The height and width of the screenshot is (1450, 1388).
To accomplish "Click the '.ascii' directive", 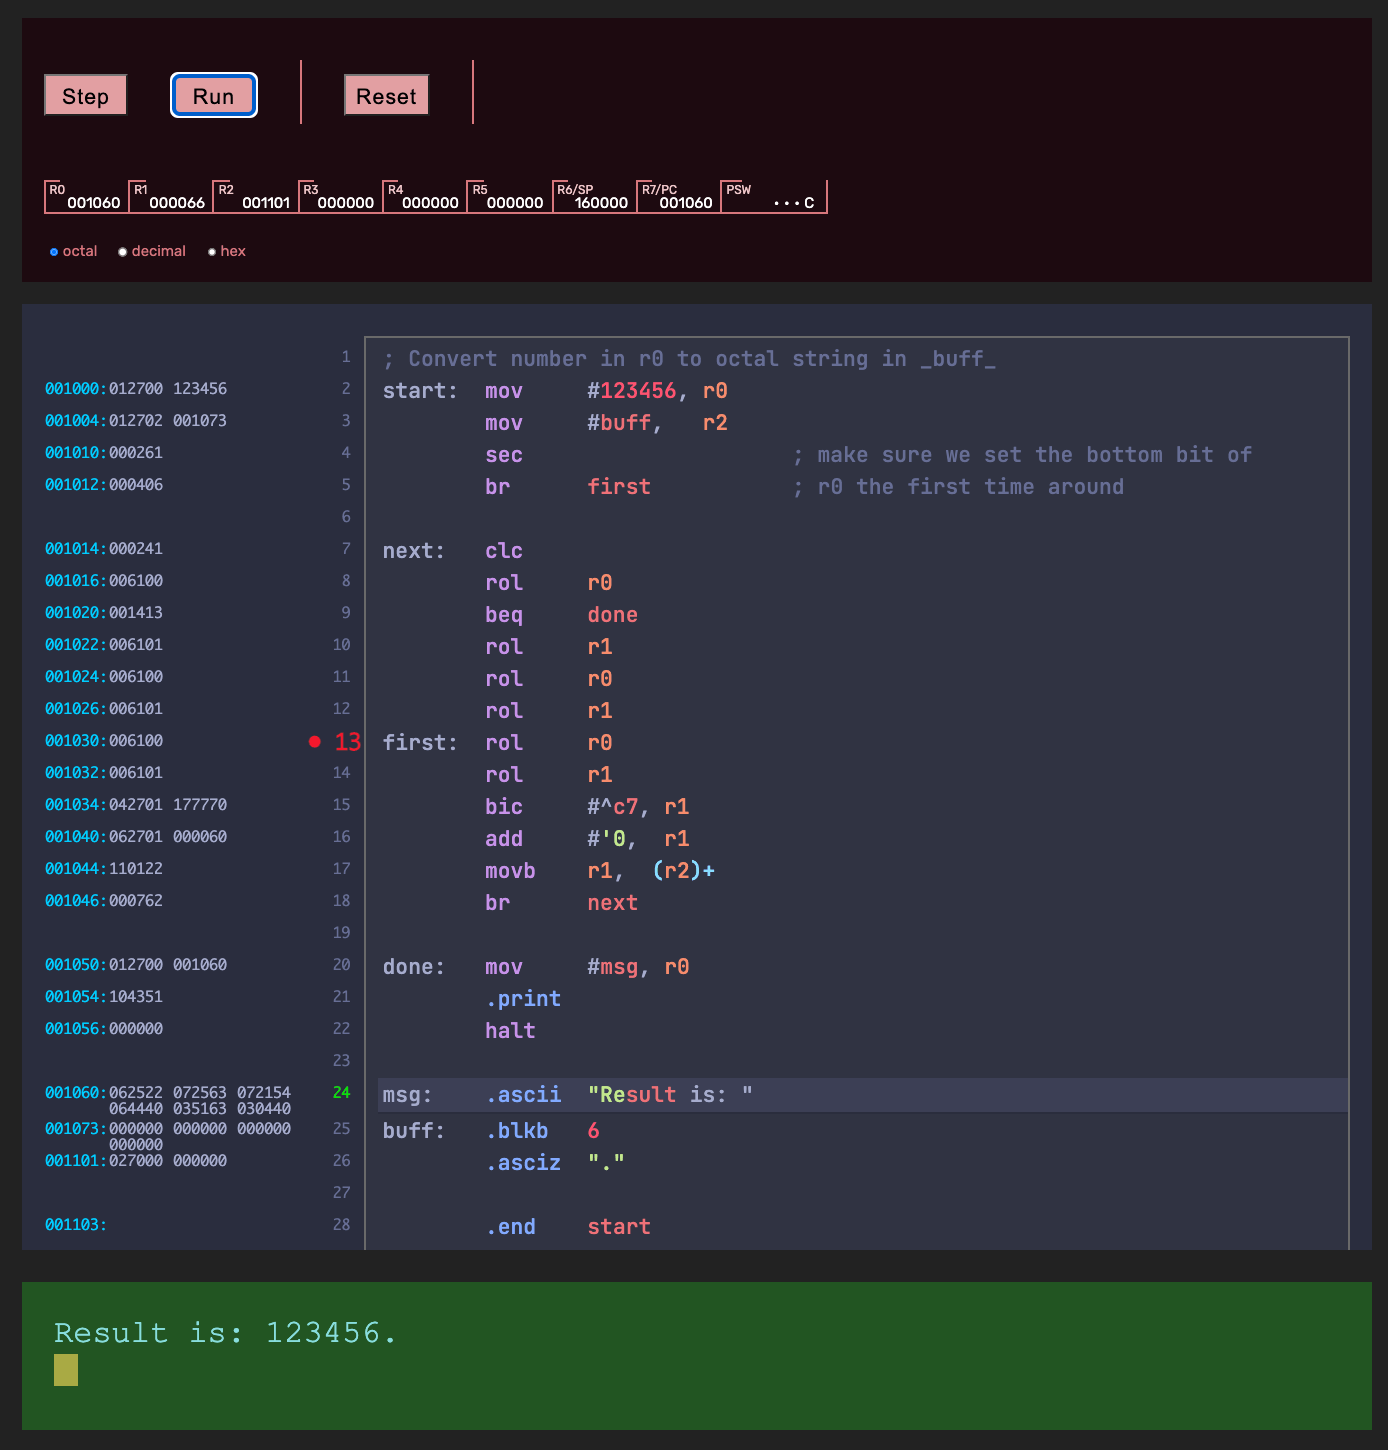I will coord(523,1095).
